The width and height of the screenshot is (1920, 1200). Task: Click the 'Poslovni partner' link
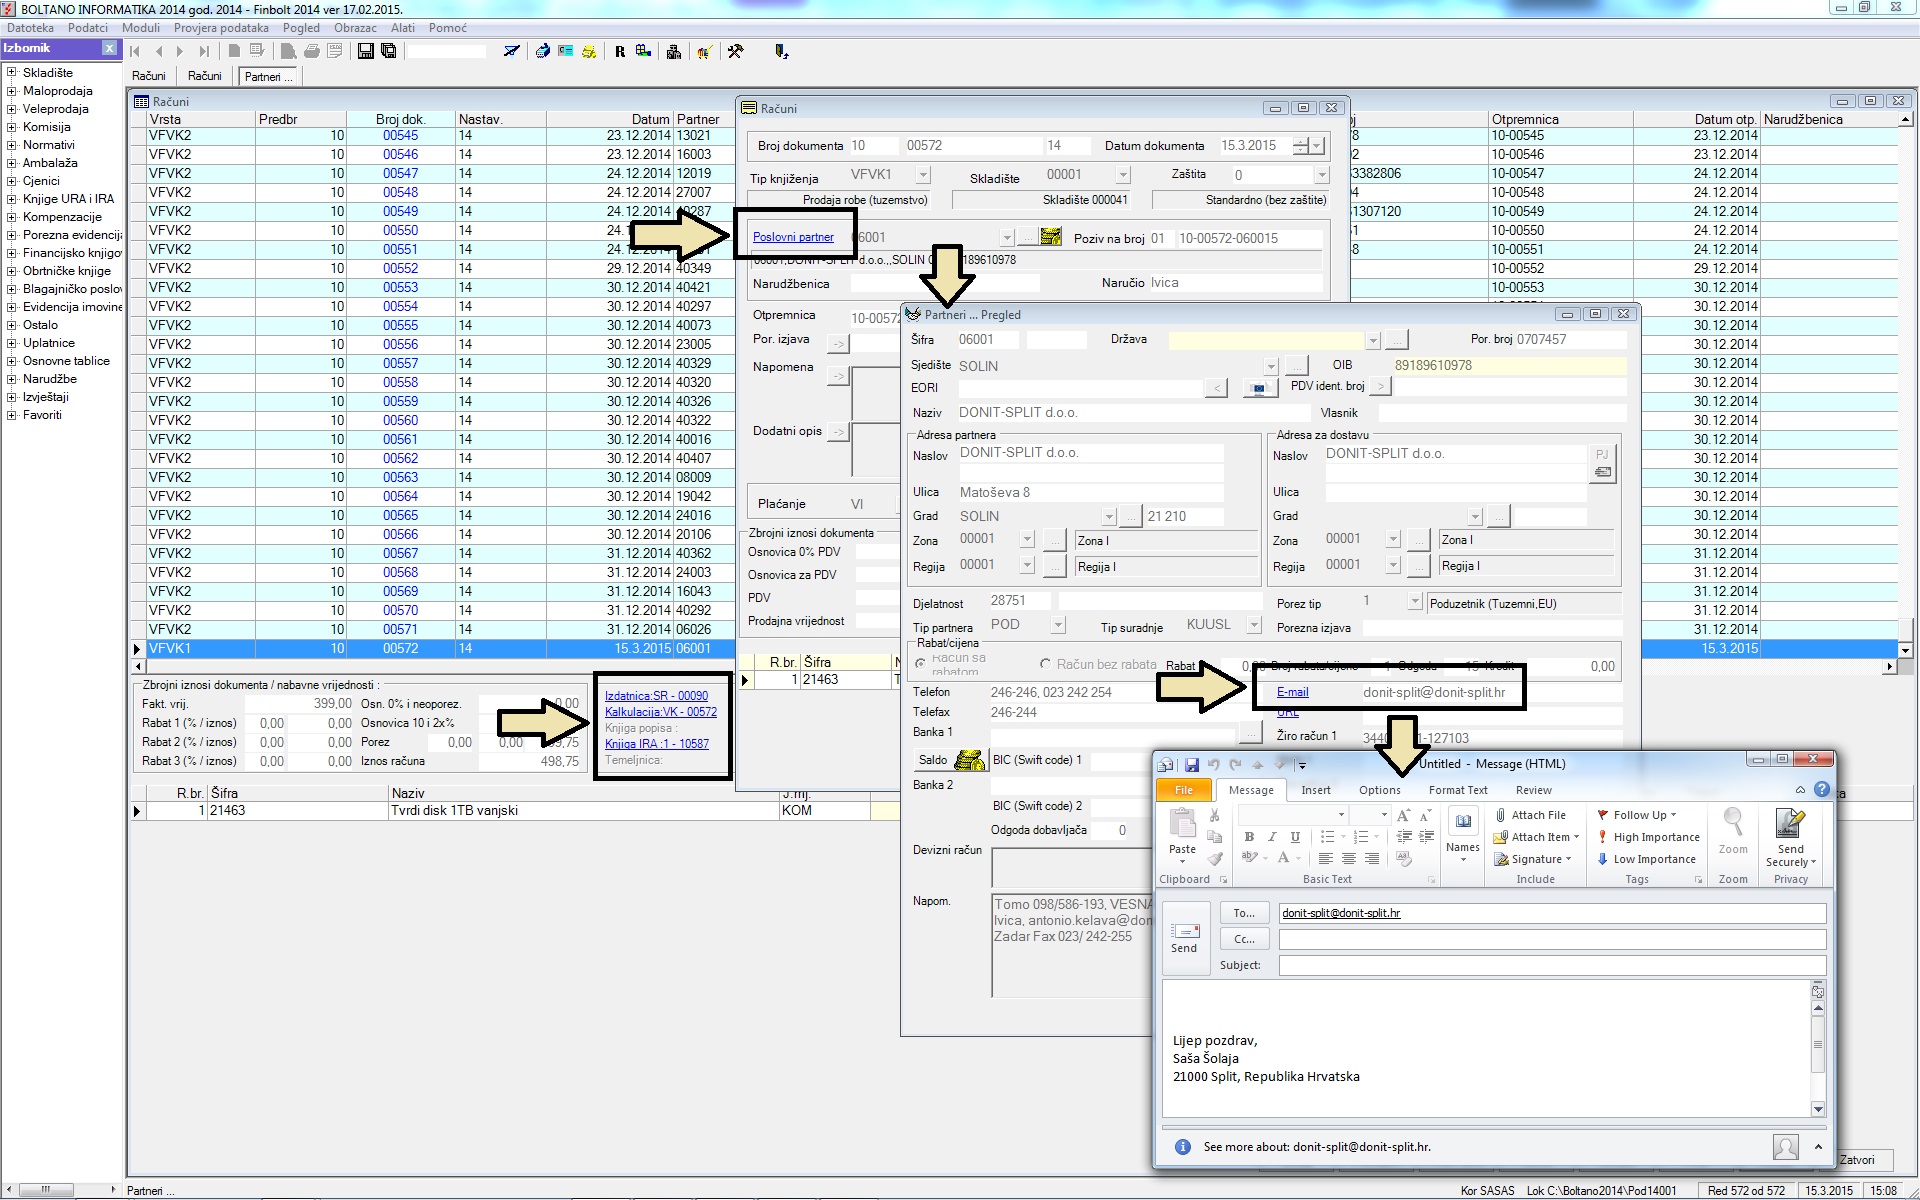(793, 237)
